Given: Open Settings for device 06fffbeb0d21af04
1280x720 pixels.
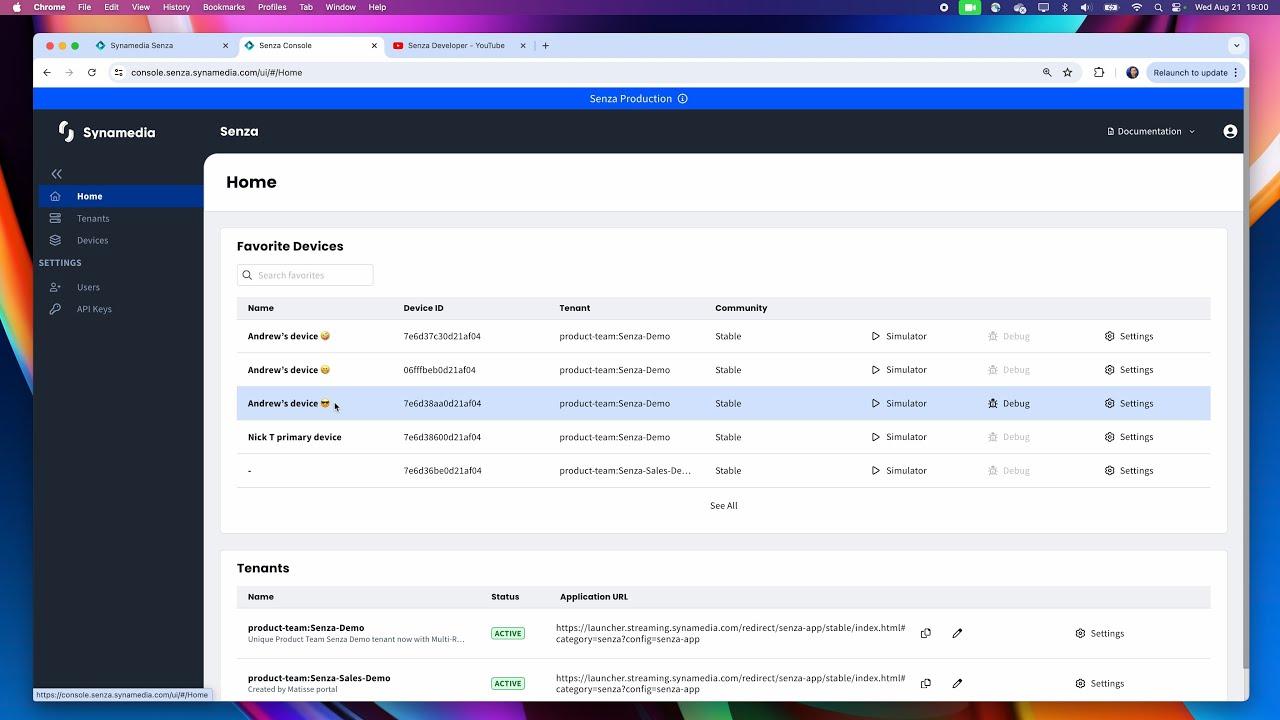Looking at the screenshot, I should pyautogui.click(x=1129, y=370).
